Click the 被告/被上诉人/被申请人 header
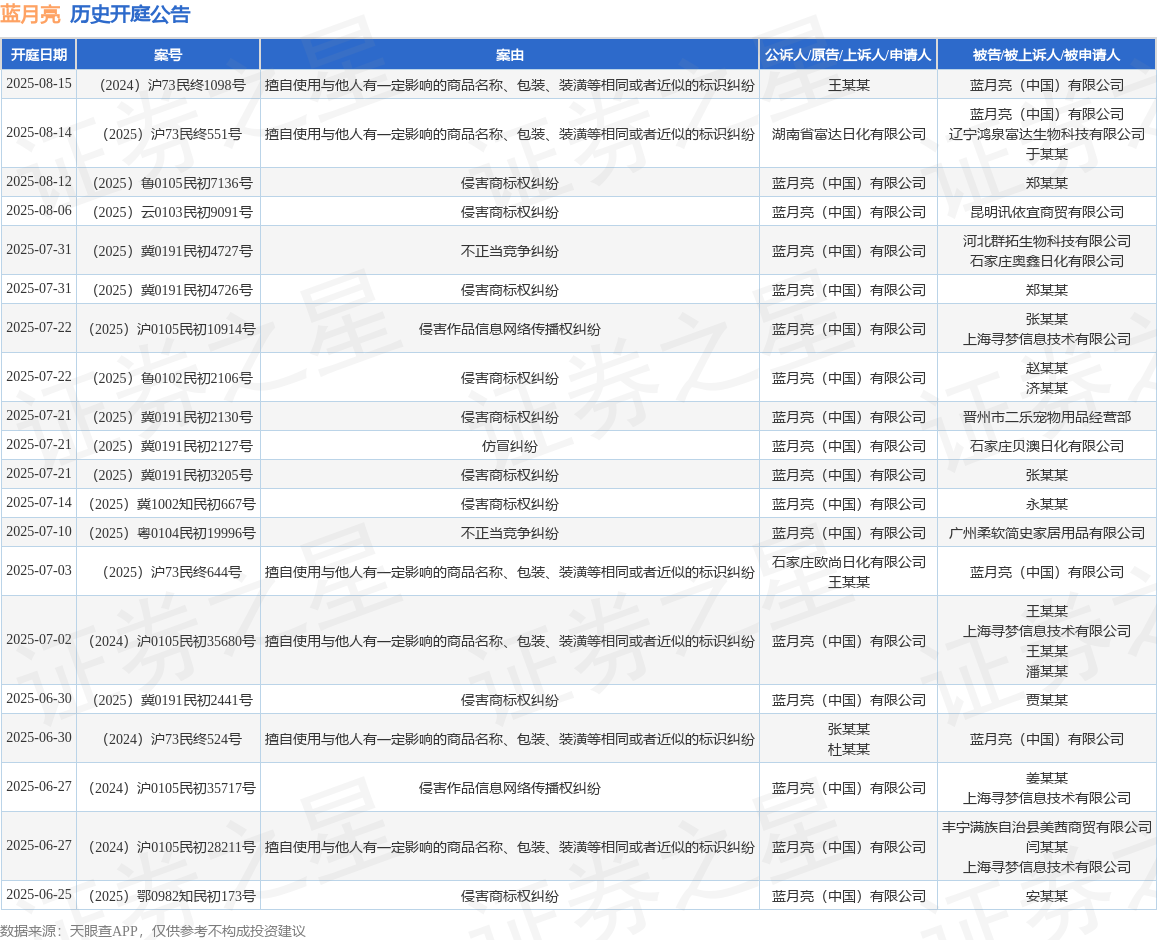The height and width of the screenshot is (940, 1157). [1046, 55]
